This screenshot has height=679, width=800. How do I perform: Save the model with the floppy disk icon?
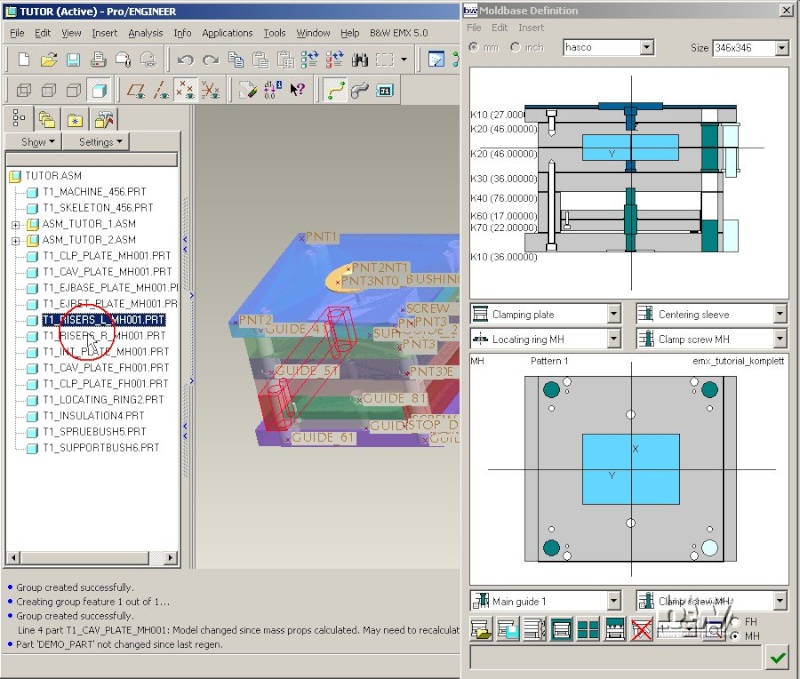pyautogui.click(x=73, y=60)
